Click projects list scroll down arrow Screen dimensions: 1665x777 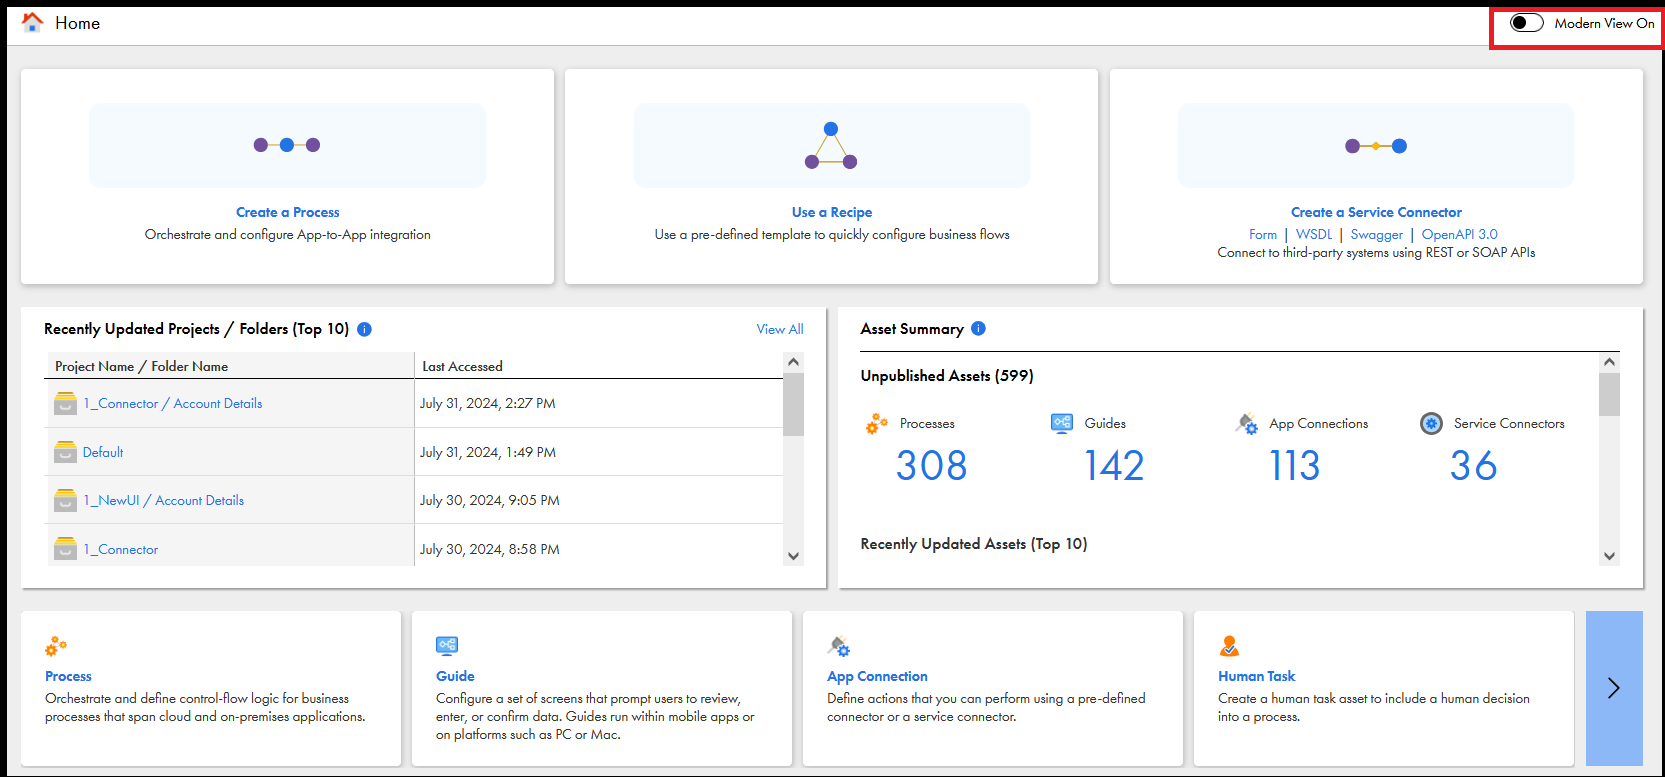tap(794, 556)
